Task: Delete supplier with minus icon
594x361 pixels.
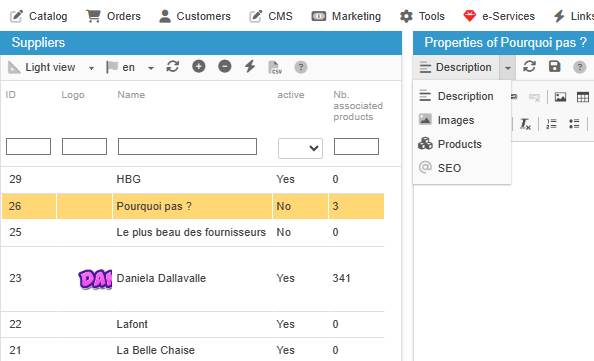Action: click(225, 67)
